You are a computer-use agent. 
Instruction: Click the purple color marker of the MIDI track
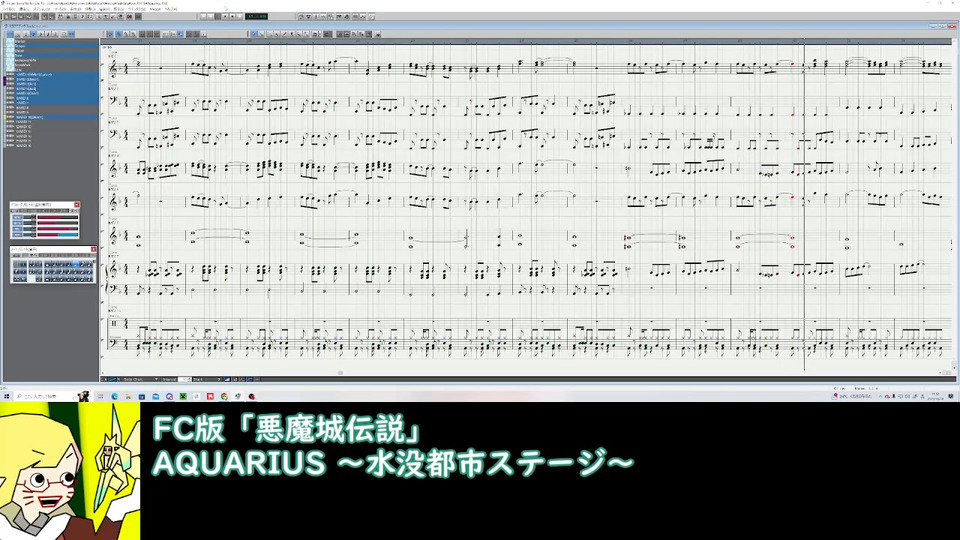pos(5,81)
